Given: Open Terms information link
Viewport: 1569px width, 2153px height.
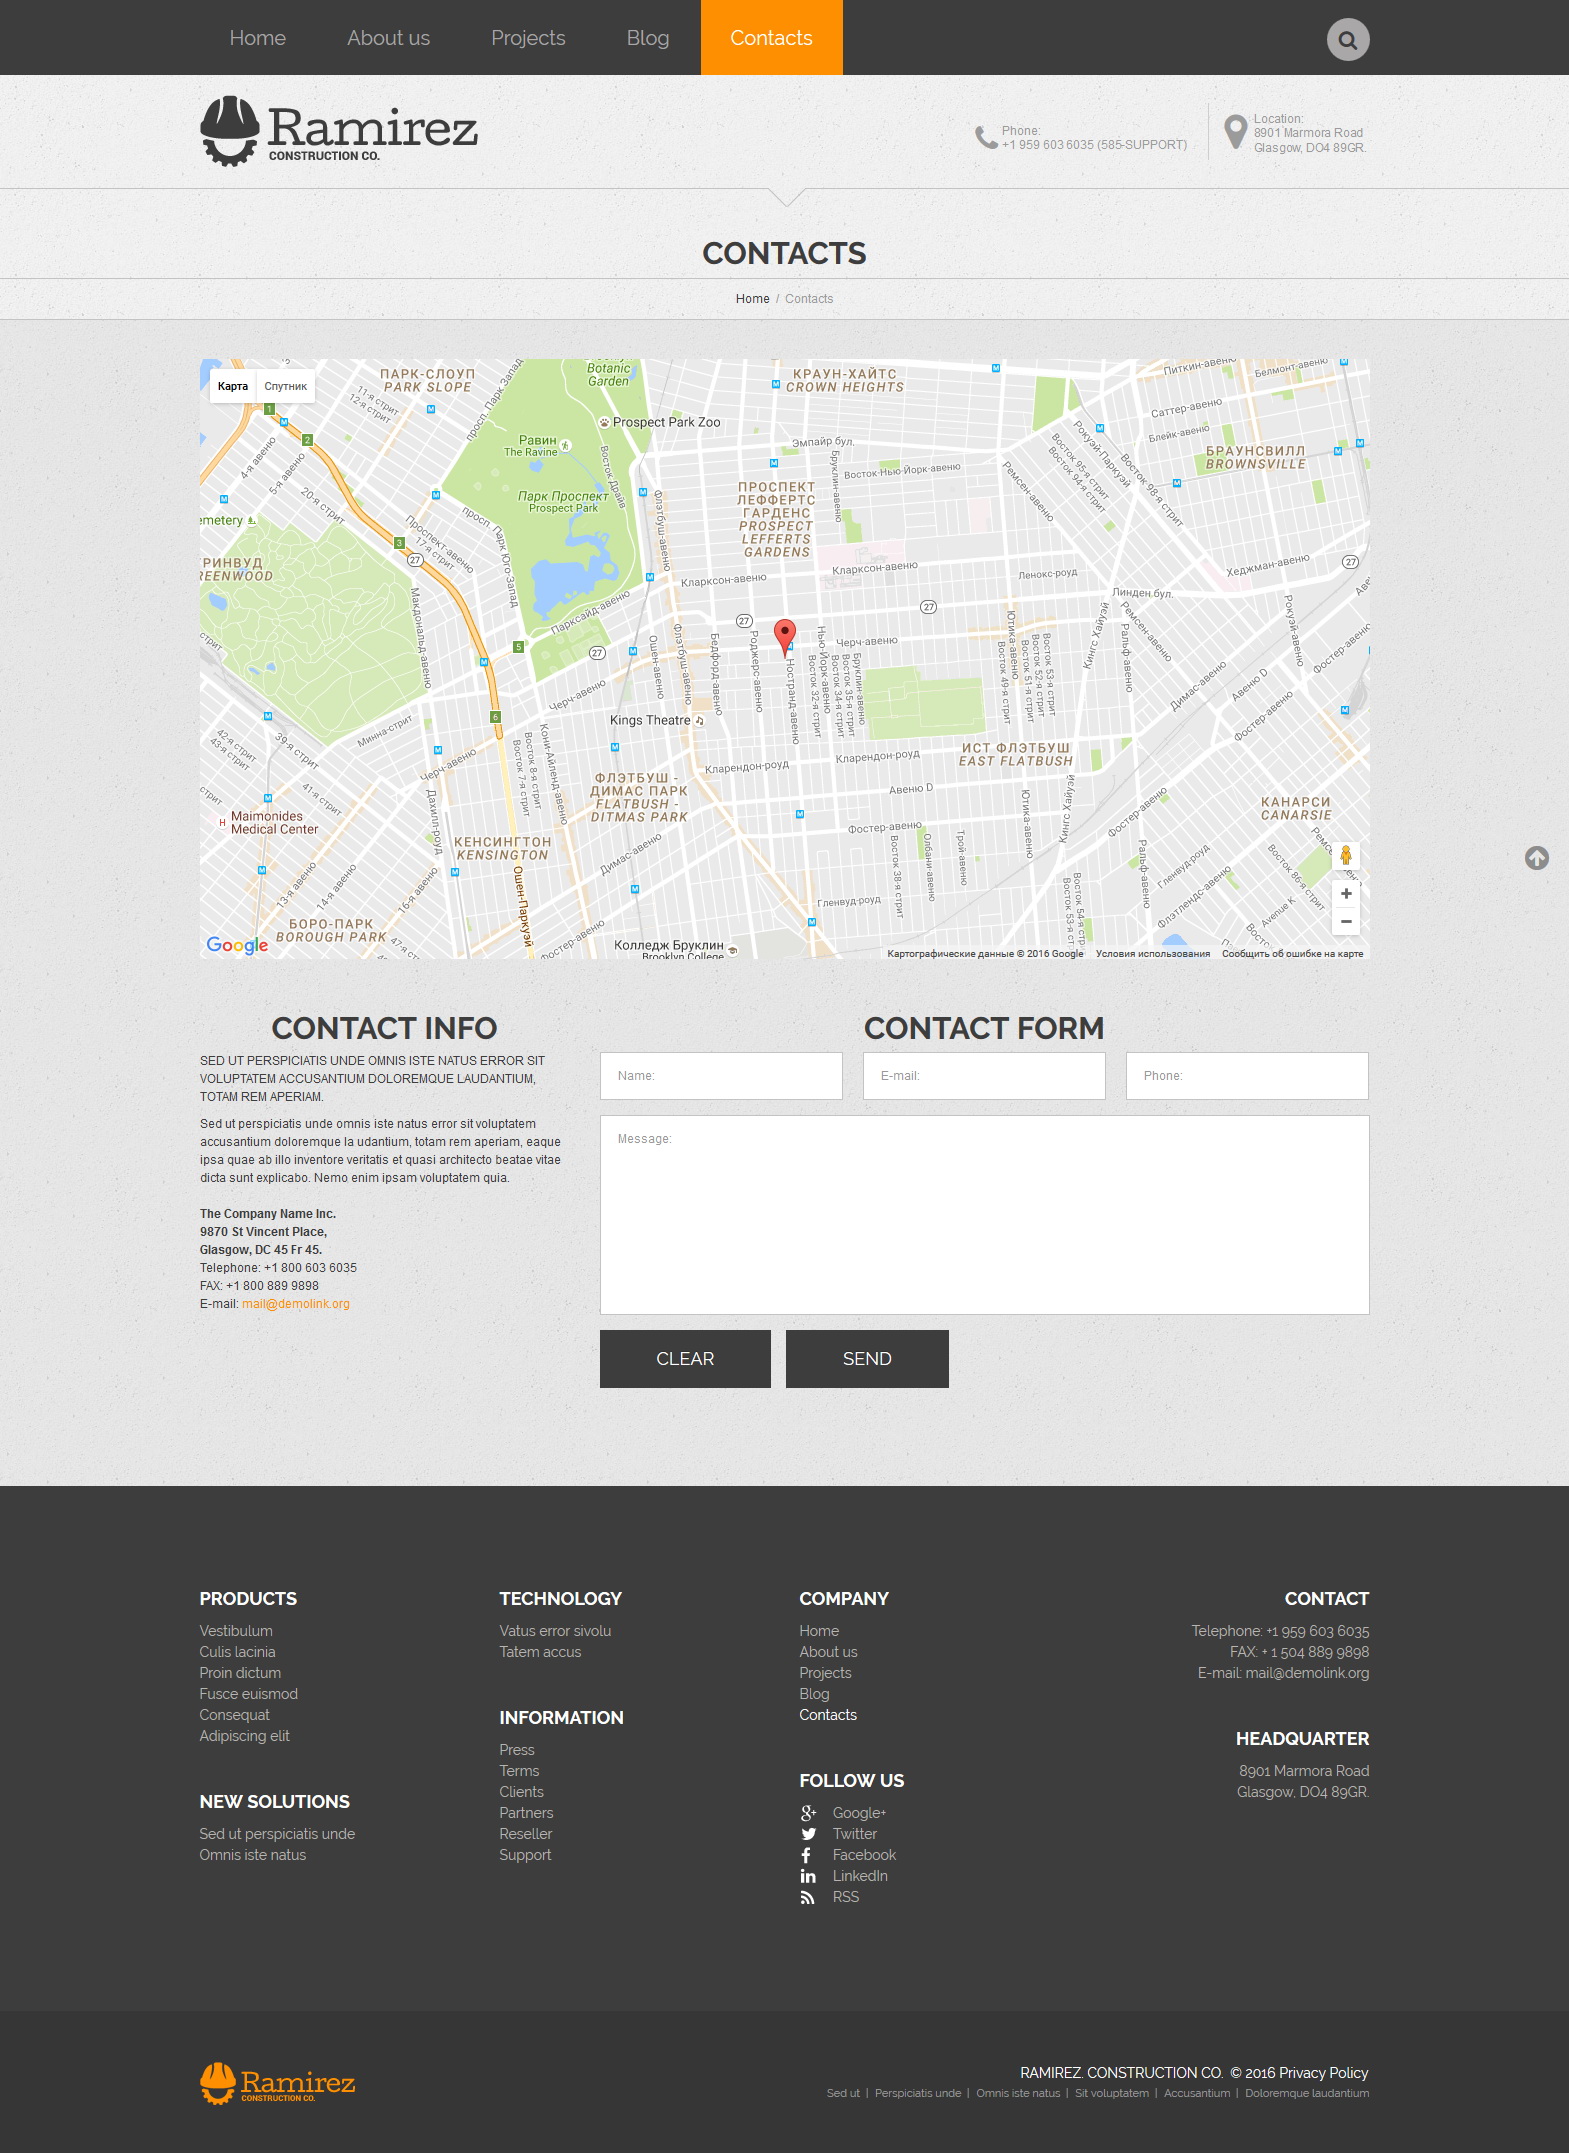Looking at the screenshot, I should [x=519, y=1771].
